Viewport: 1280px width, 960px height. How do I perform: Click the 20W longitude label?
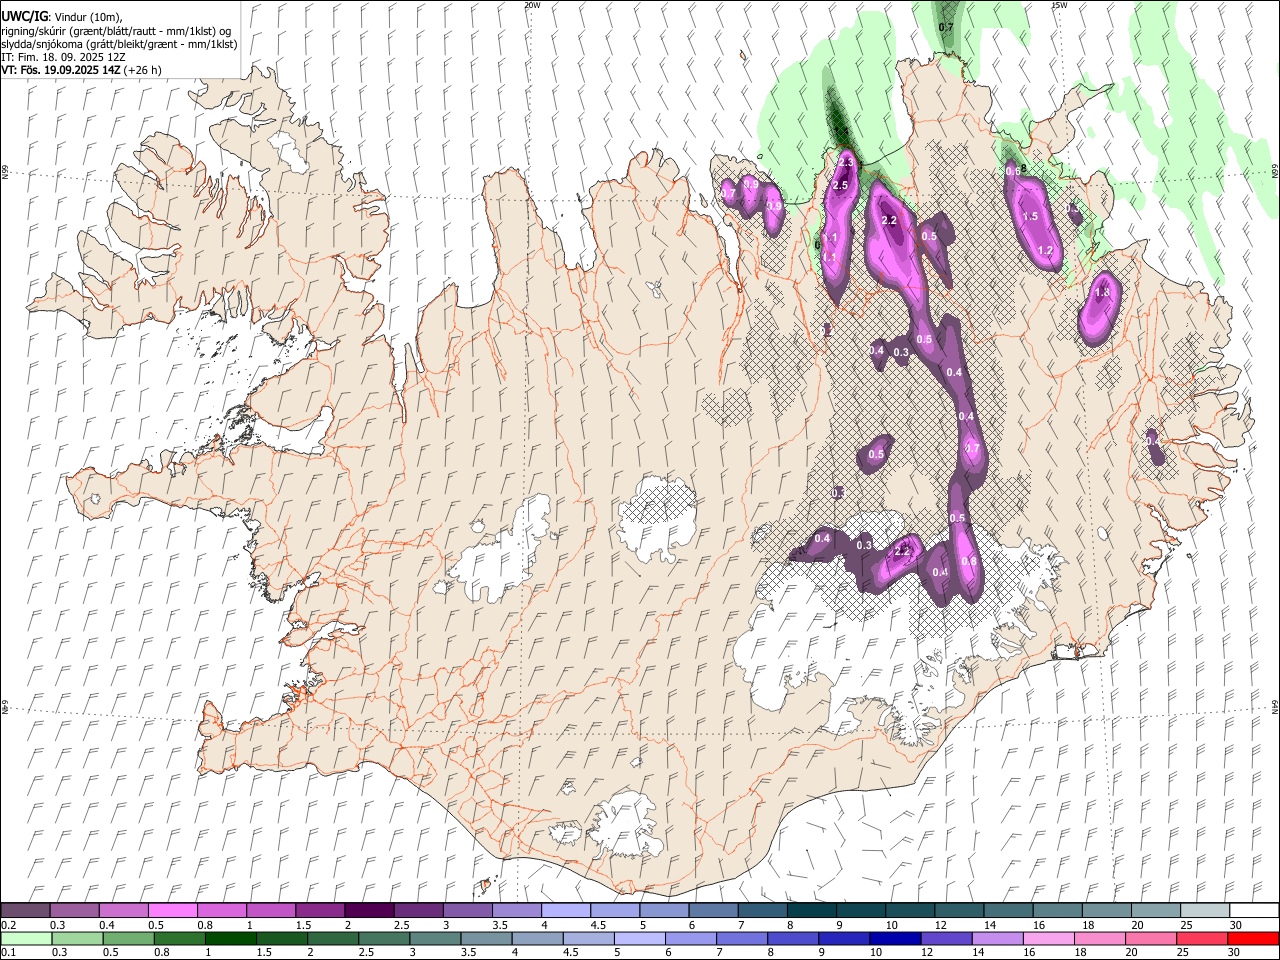point(532,5)
